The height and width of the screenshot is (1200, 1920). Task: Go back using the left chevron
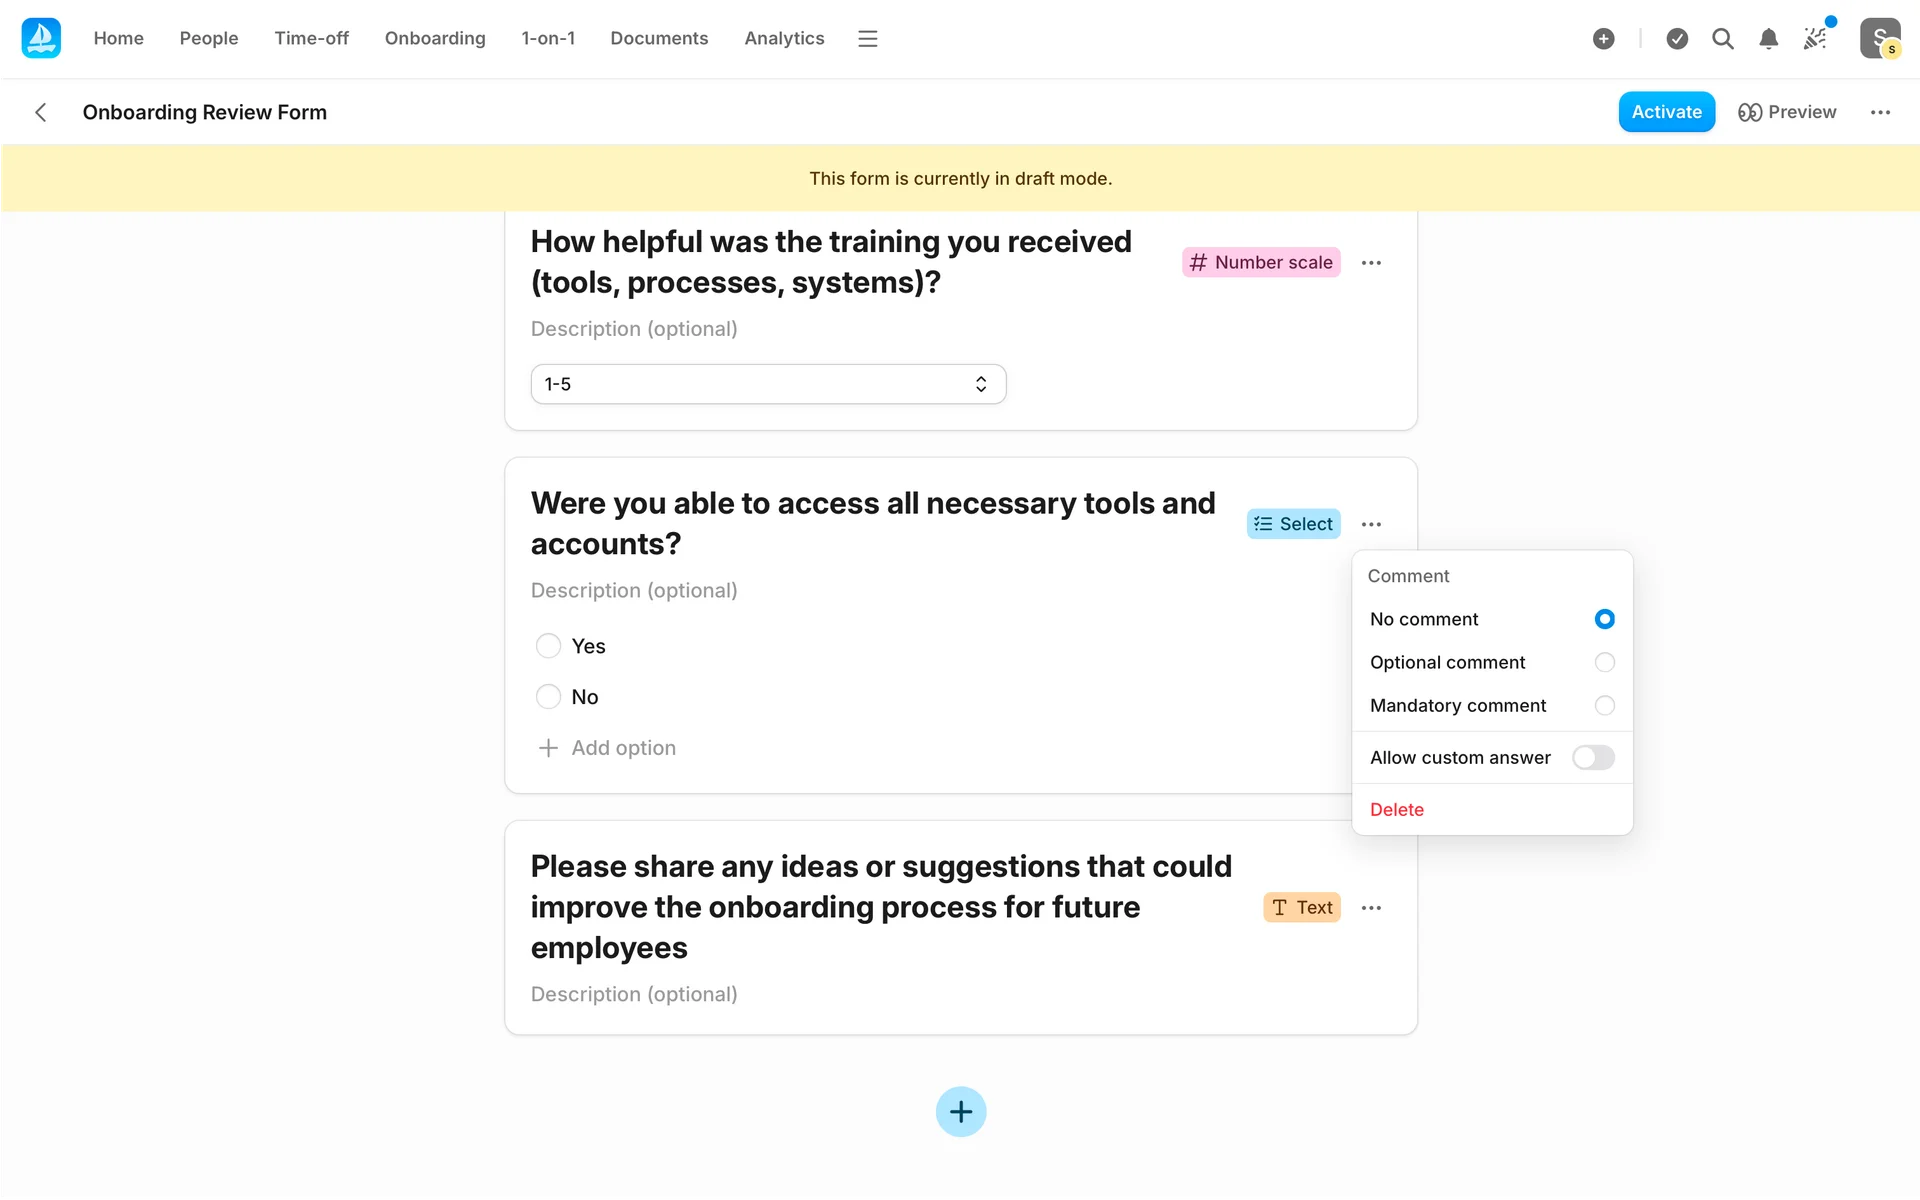[41, 112]
